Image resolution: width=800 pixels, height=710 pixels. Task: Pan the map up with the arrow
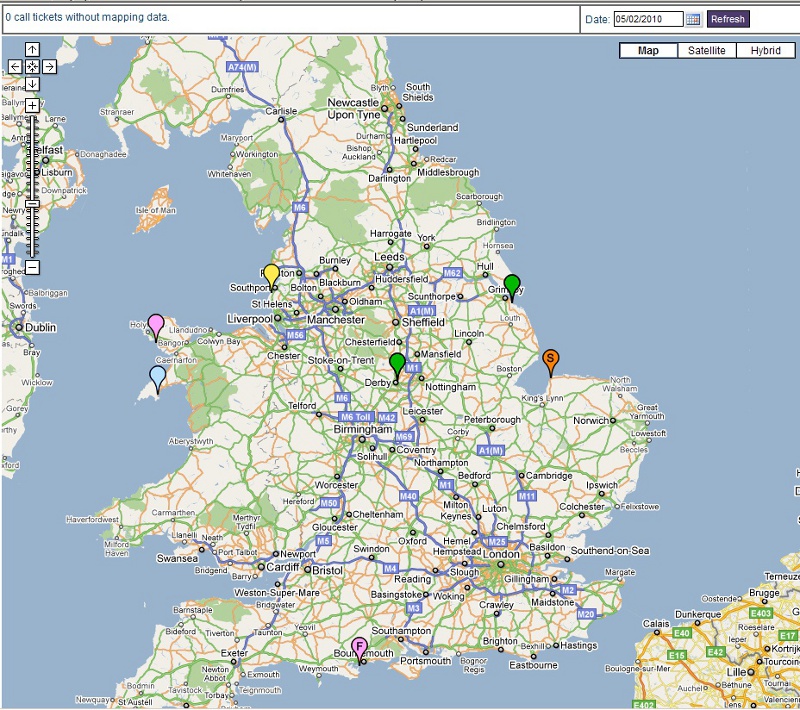[x=32, y=49]
